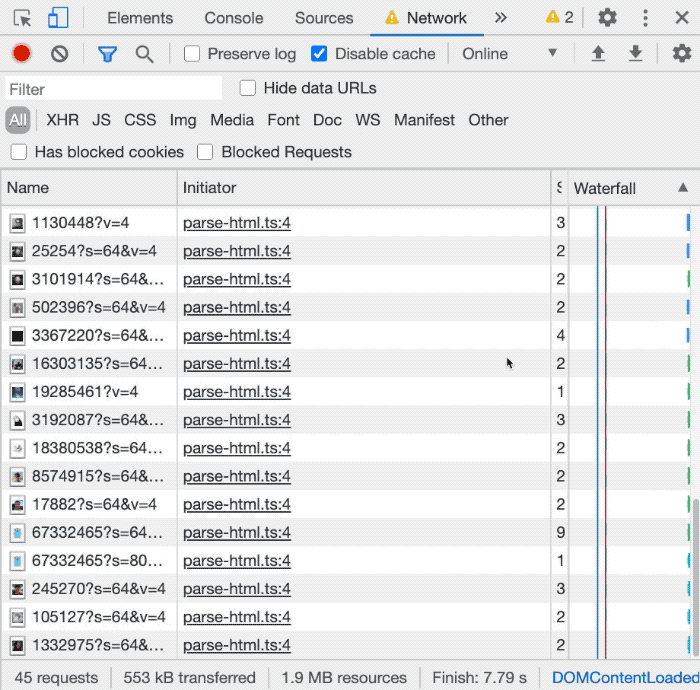
Task: Open the Online throttling dropdown
Action: pyautogui.click(x=510, y=54)
